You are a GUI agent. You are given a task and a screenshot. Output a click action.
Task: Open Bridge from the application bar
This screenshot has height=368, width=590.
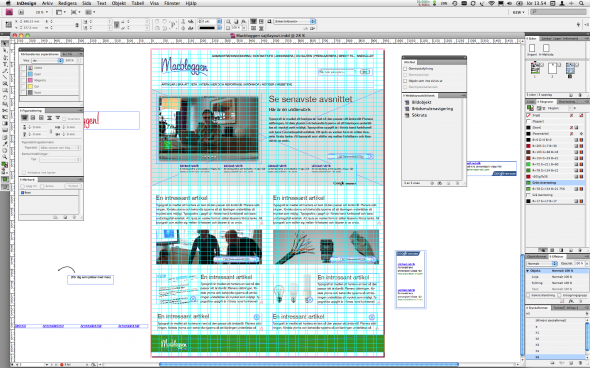(x=21, y=12)
